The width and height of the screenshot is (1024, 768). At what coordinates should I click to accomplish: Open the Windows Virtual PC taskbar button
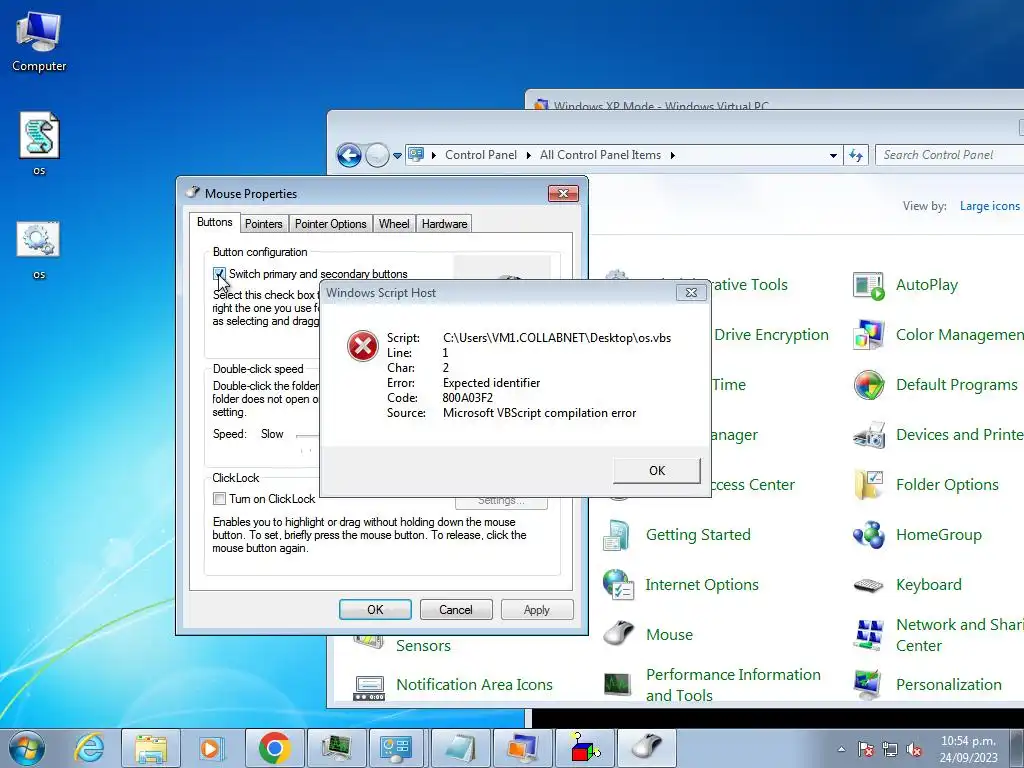(523, 748)
